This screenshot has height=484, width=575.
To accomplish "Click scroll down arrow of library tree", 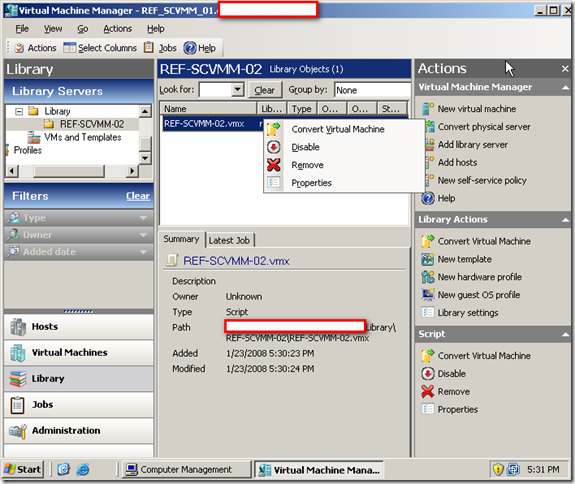I will [x=145, y=158].
